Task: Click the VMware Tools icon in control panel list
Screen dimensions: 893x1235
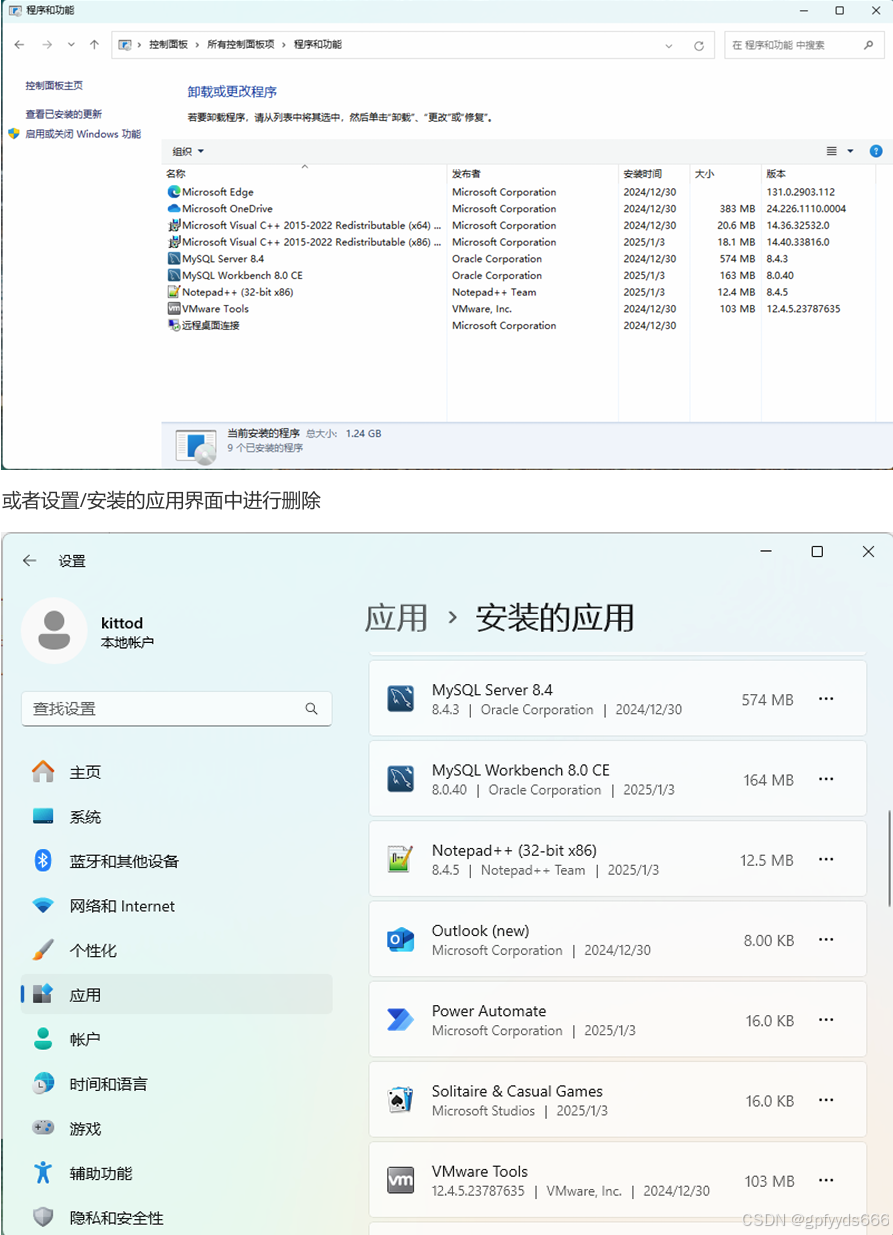Action: pos(174,309)
